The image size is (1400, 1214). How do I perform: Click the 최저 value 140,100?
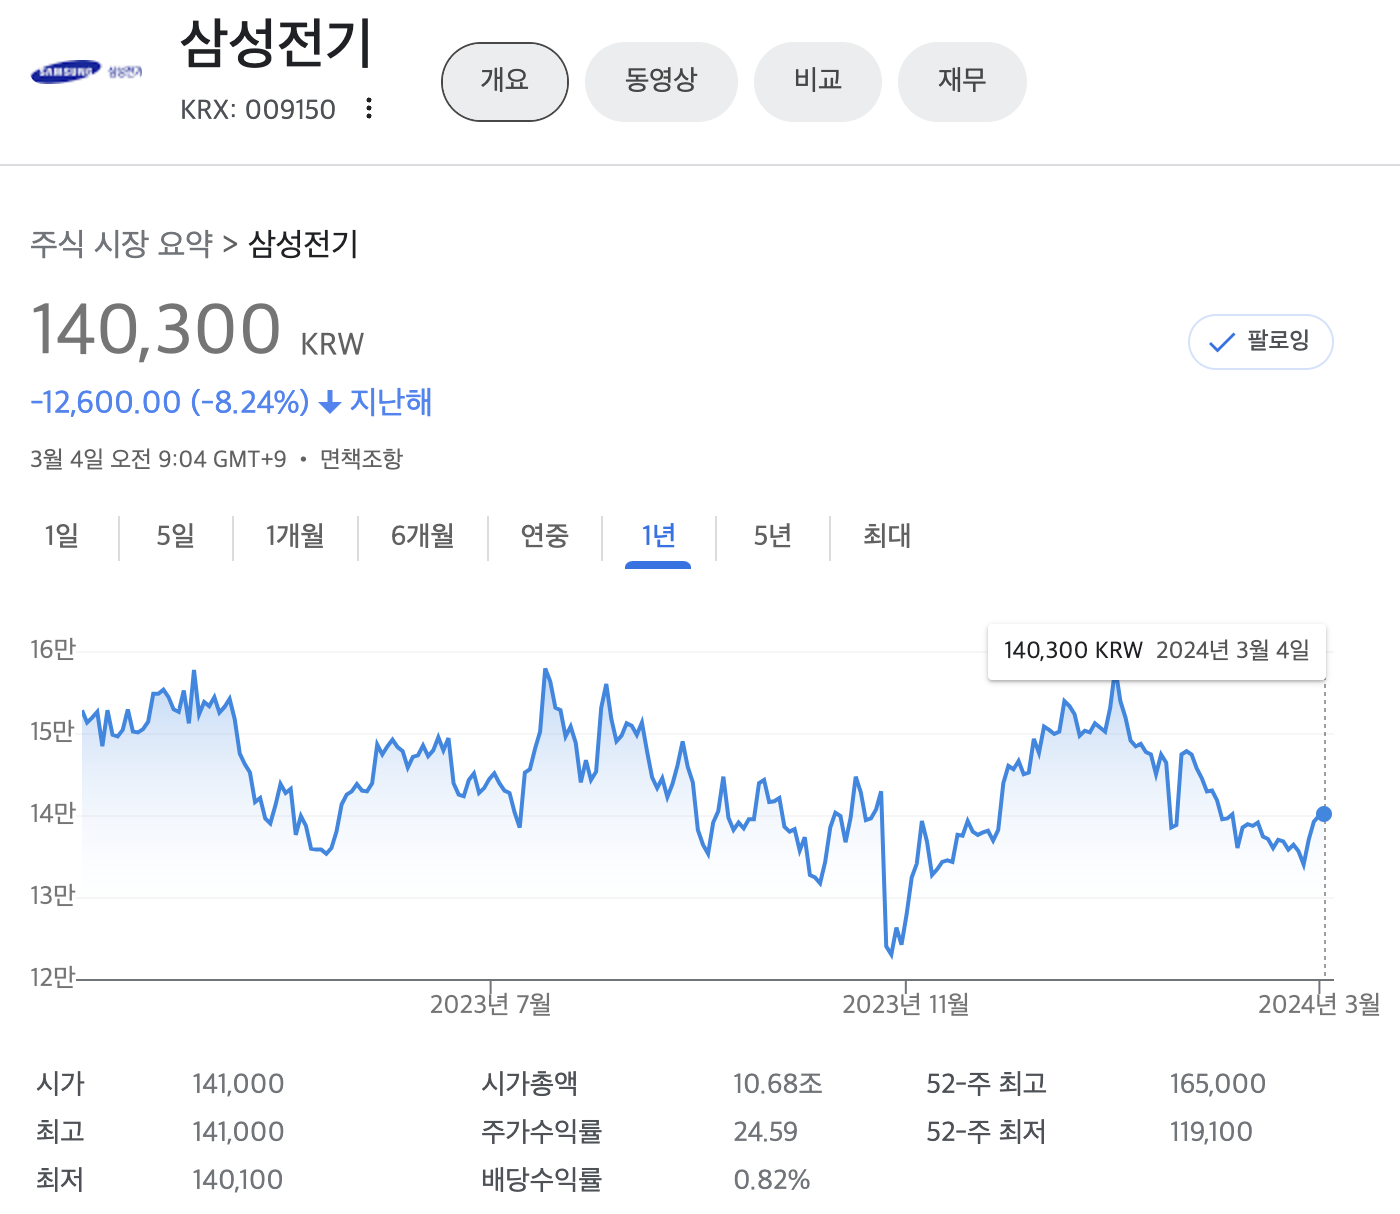(x=238, y=1180)
